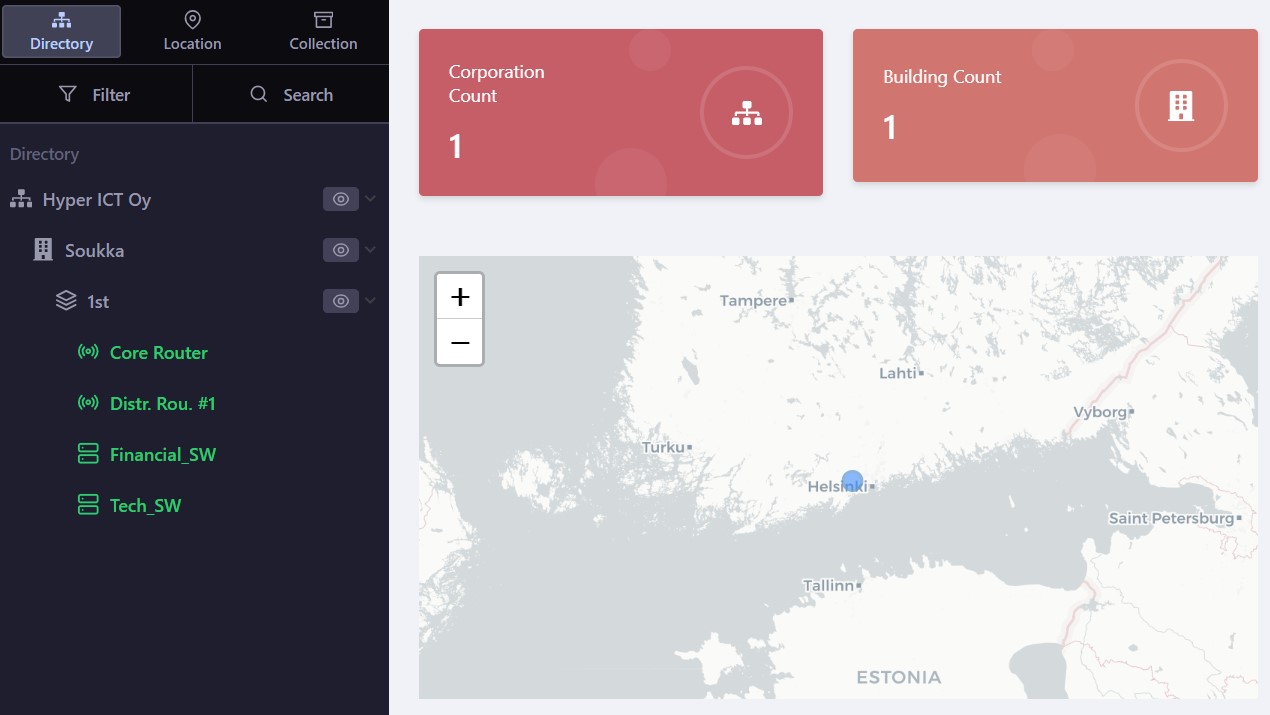Toggle the eye icon for the 1st floor
The height and width of the screenshot is (715, 1270).
click(x=340, y=300)
